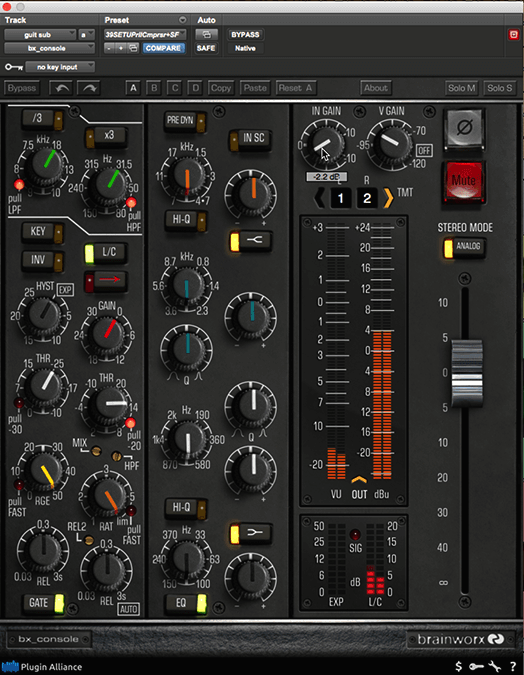Disable the L/C compressor switch
The image size is (524, 675).
click(x=105, y=253)
